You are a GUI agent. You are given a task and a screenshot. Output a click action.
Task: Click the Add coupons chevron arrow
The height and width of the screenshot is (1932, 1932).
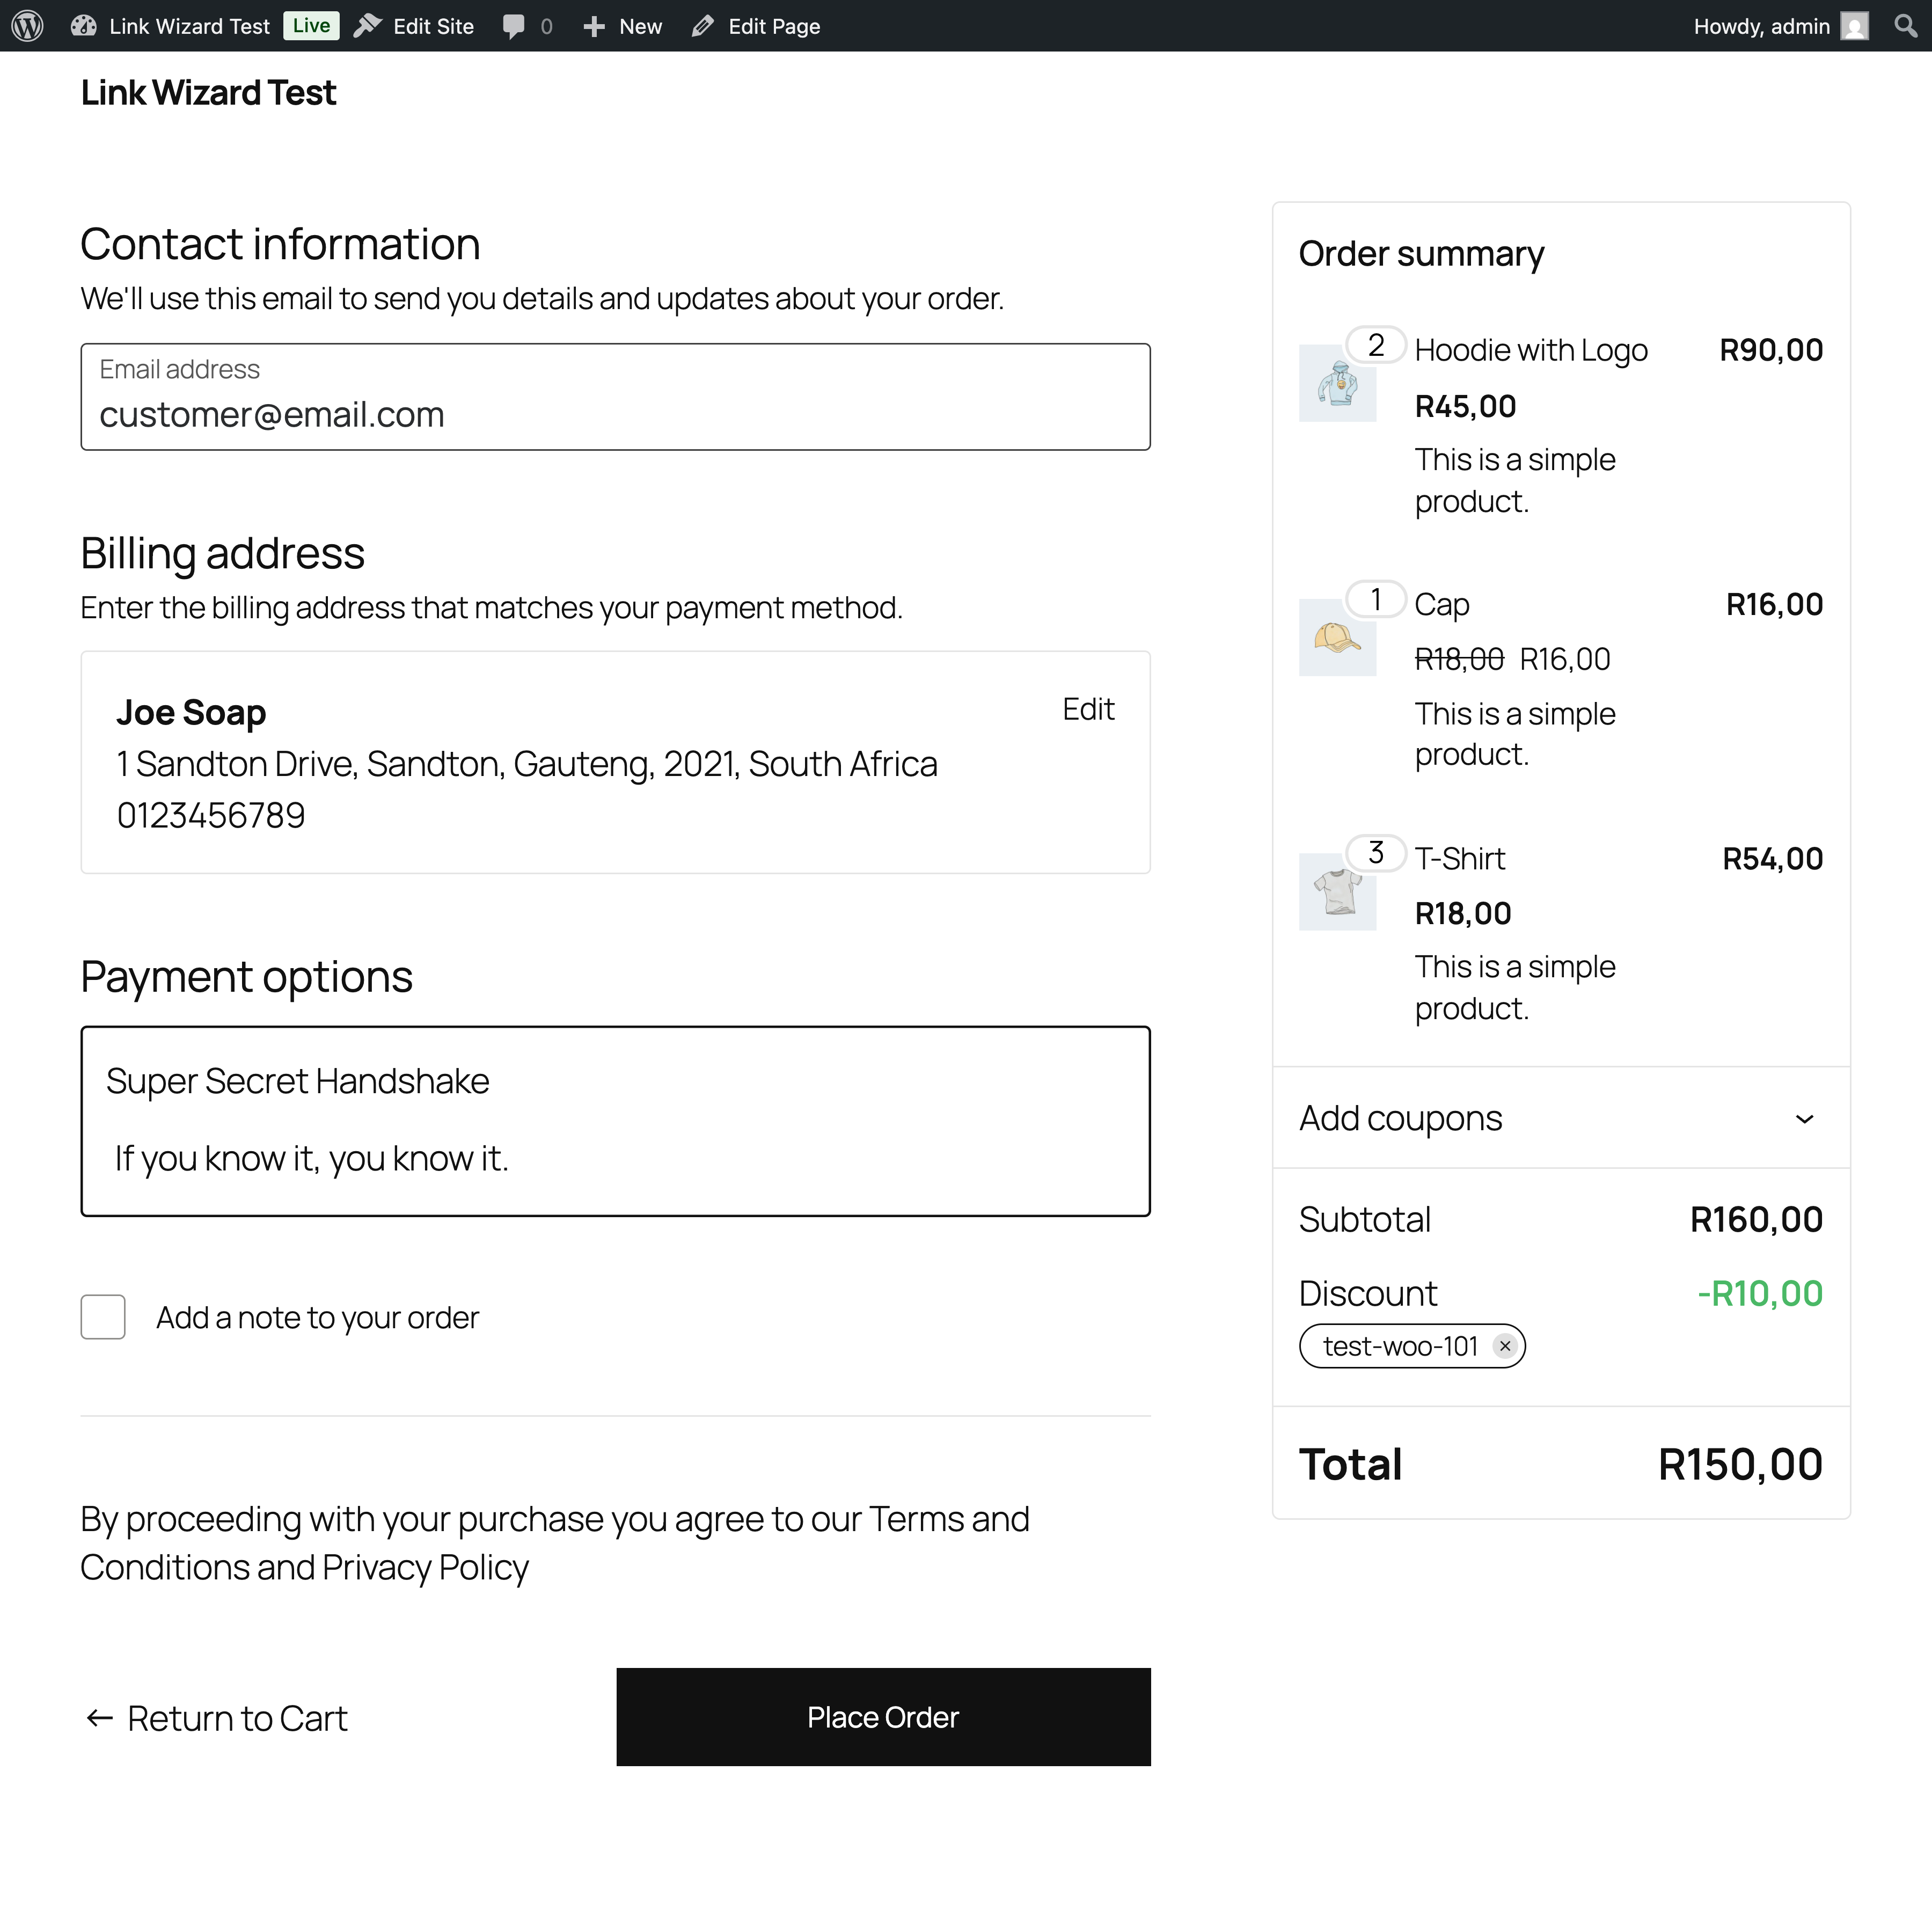coord(1804,1119)
